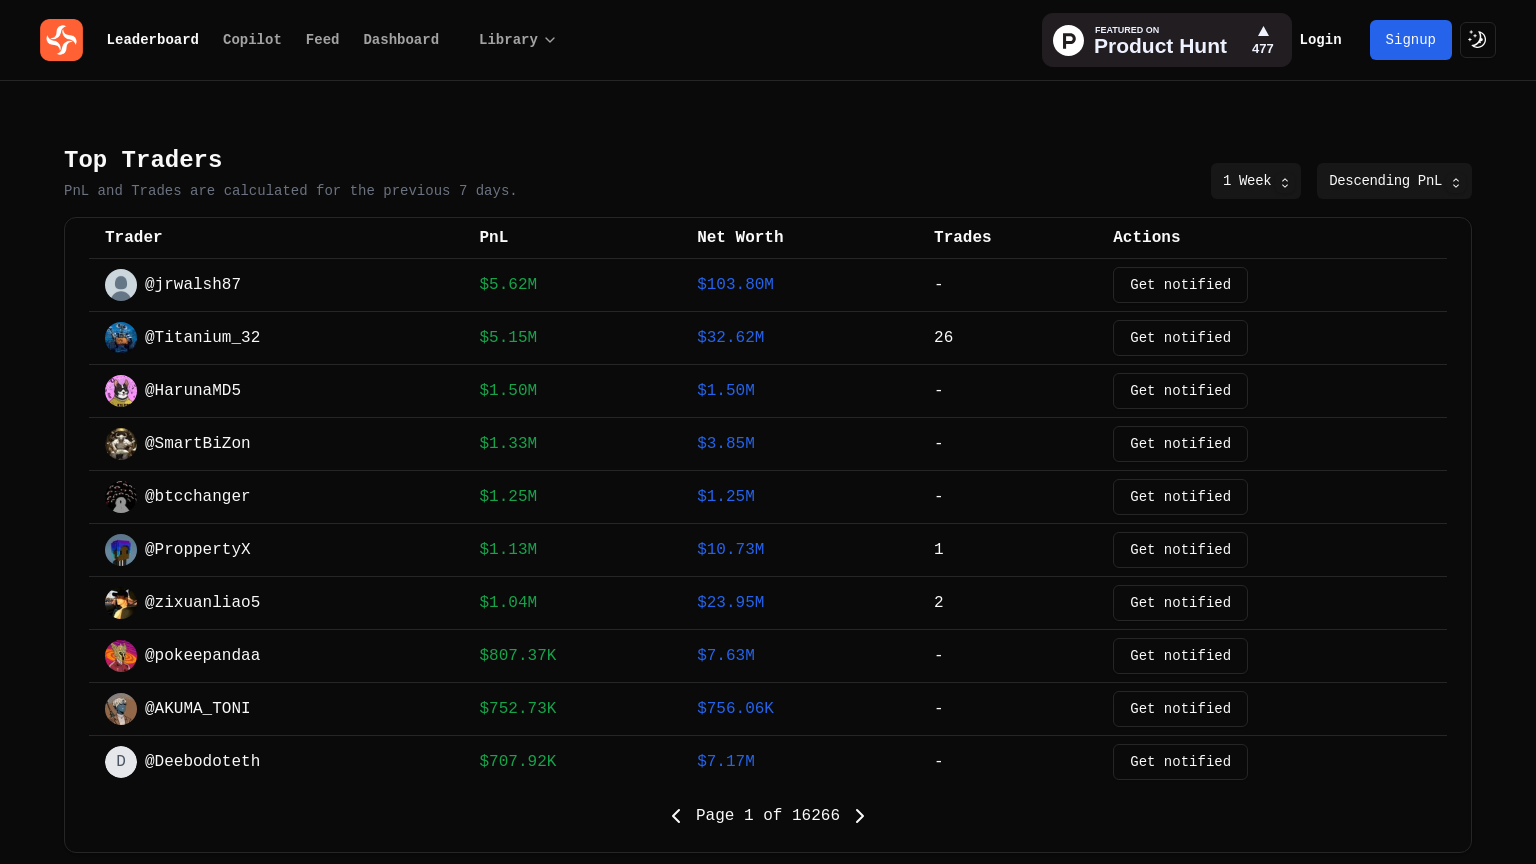Screen dimensions: 1536x864
Task: Select @pokeepandaa's avatar icon
Action: [x=121, y=656]
